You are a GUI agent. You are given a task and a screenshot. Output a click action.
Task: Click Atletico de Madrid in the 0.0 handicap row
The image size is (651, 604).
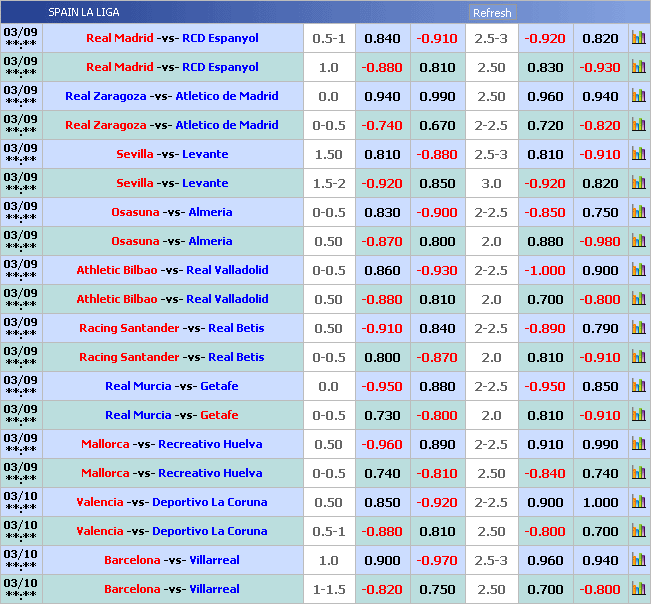[x=227, y=96]
